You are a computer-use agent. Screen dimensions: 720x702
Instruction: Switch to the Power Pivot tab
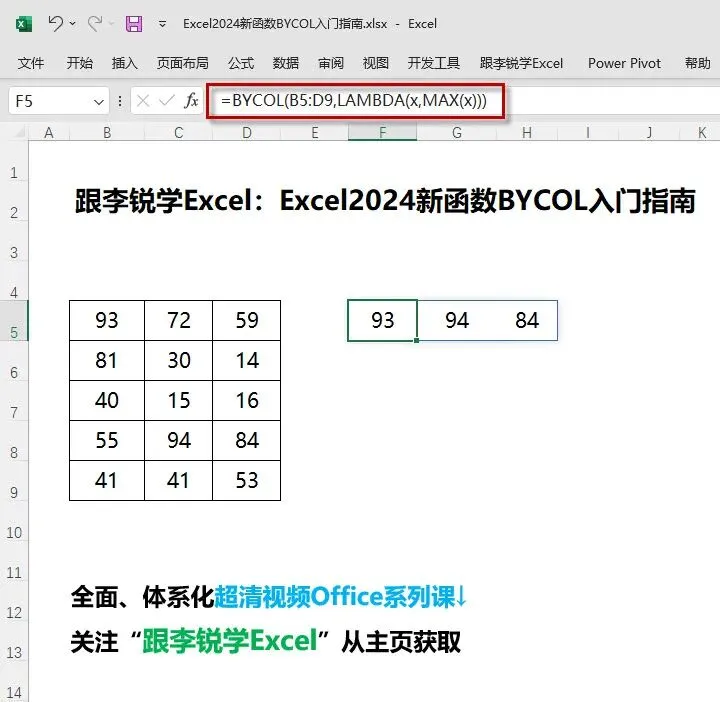click(x=624, y=63)
